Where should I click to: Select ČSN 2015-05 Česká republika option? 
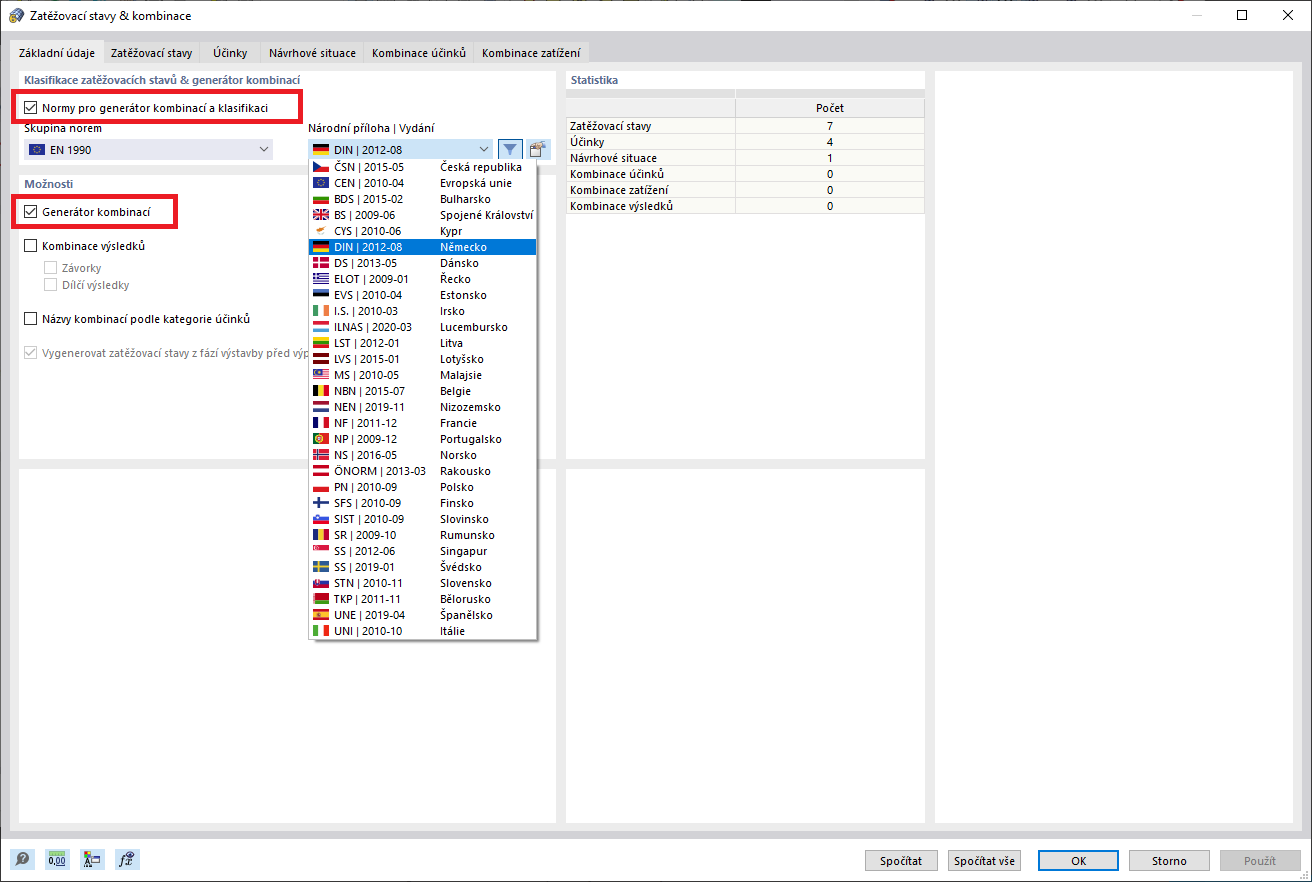(423, 167)
